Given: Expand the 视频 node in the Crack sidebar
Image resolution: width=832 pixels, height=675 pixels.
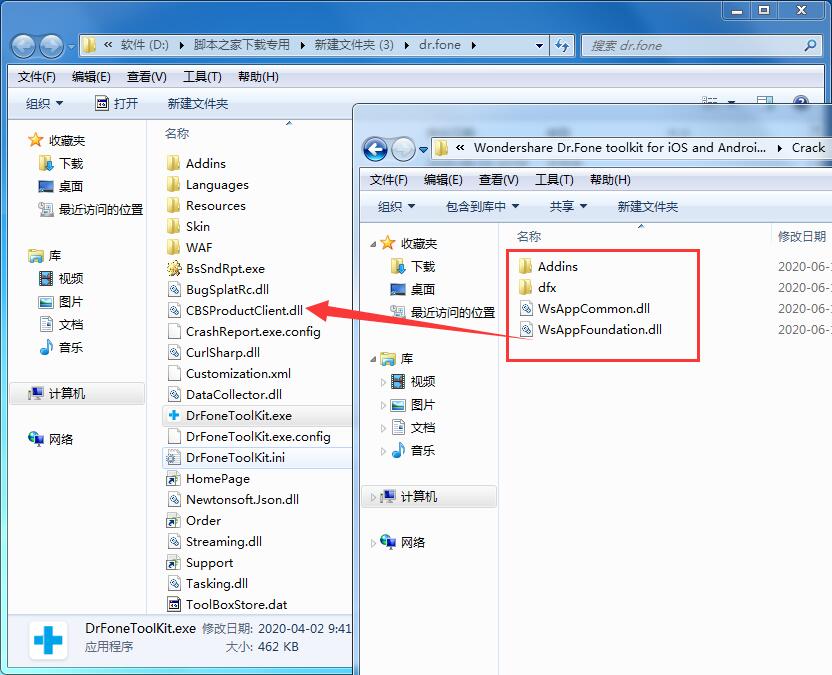Looking at the screenshot, I should (383, 382).
